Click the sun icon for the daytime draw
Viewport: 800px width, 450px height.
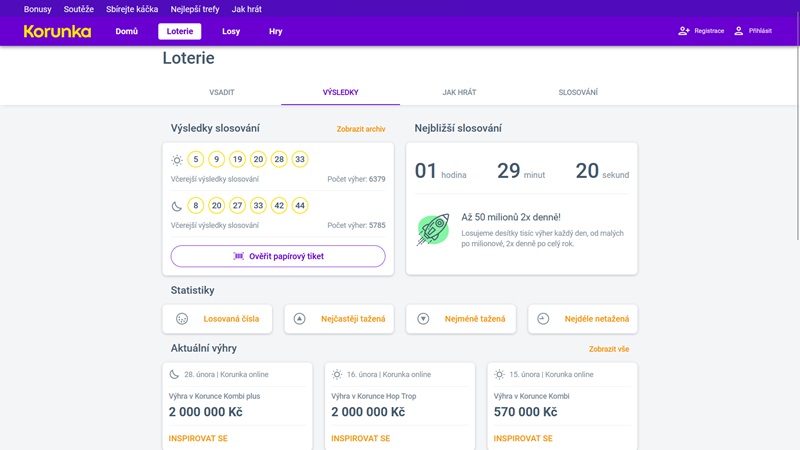click(x=177, y=160)
